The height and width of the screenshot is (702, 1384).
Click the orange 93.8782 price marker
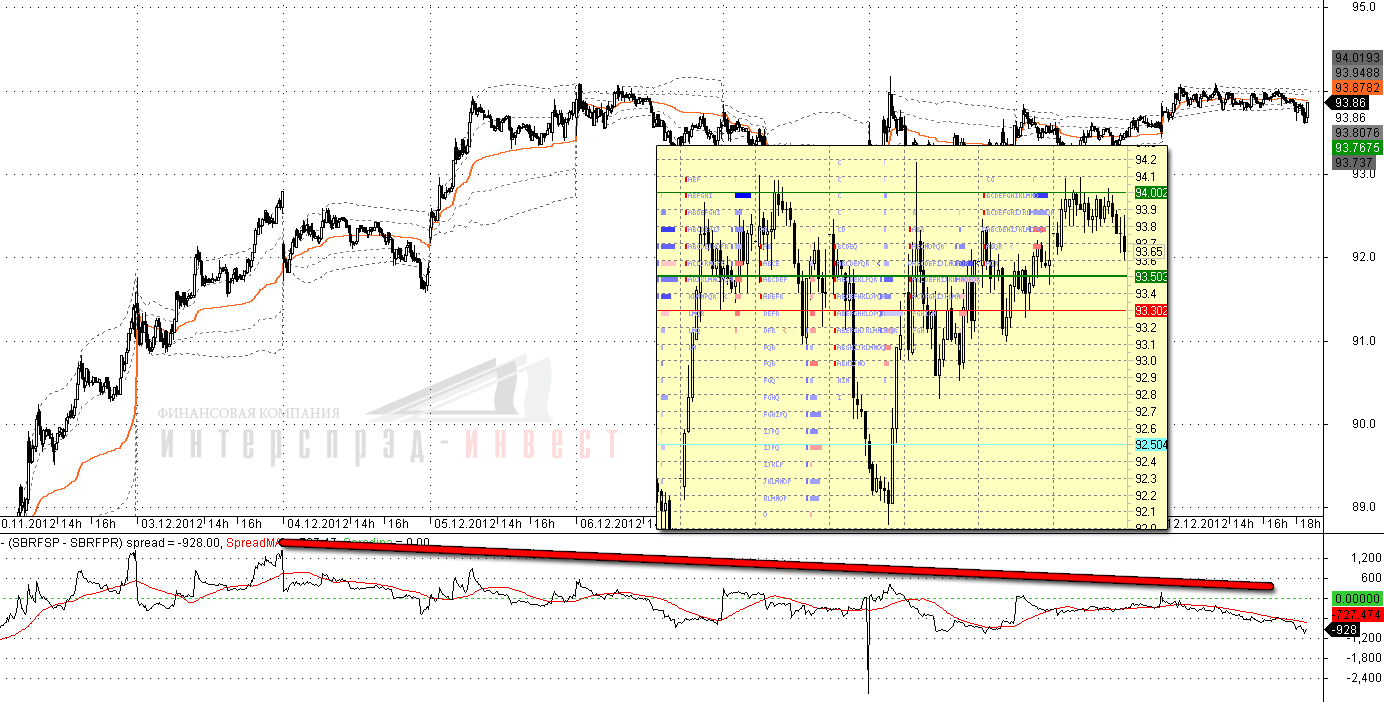(x=1356, y=87)
